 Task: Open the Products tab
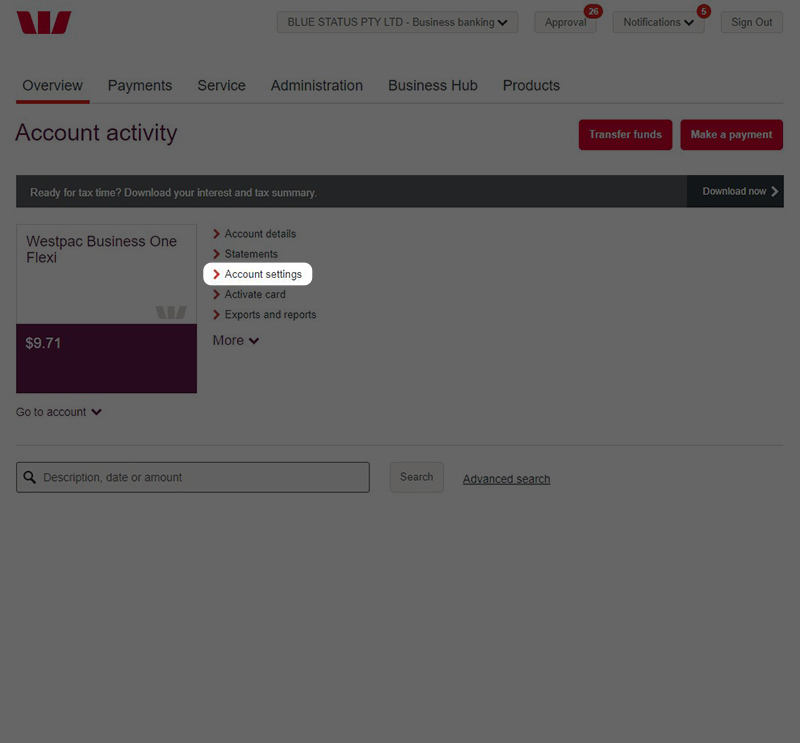tap(531, 85)
